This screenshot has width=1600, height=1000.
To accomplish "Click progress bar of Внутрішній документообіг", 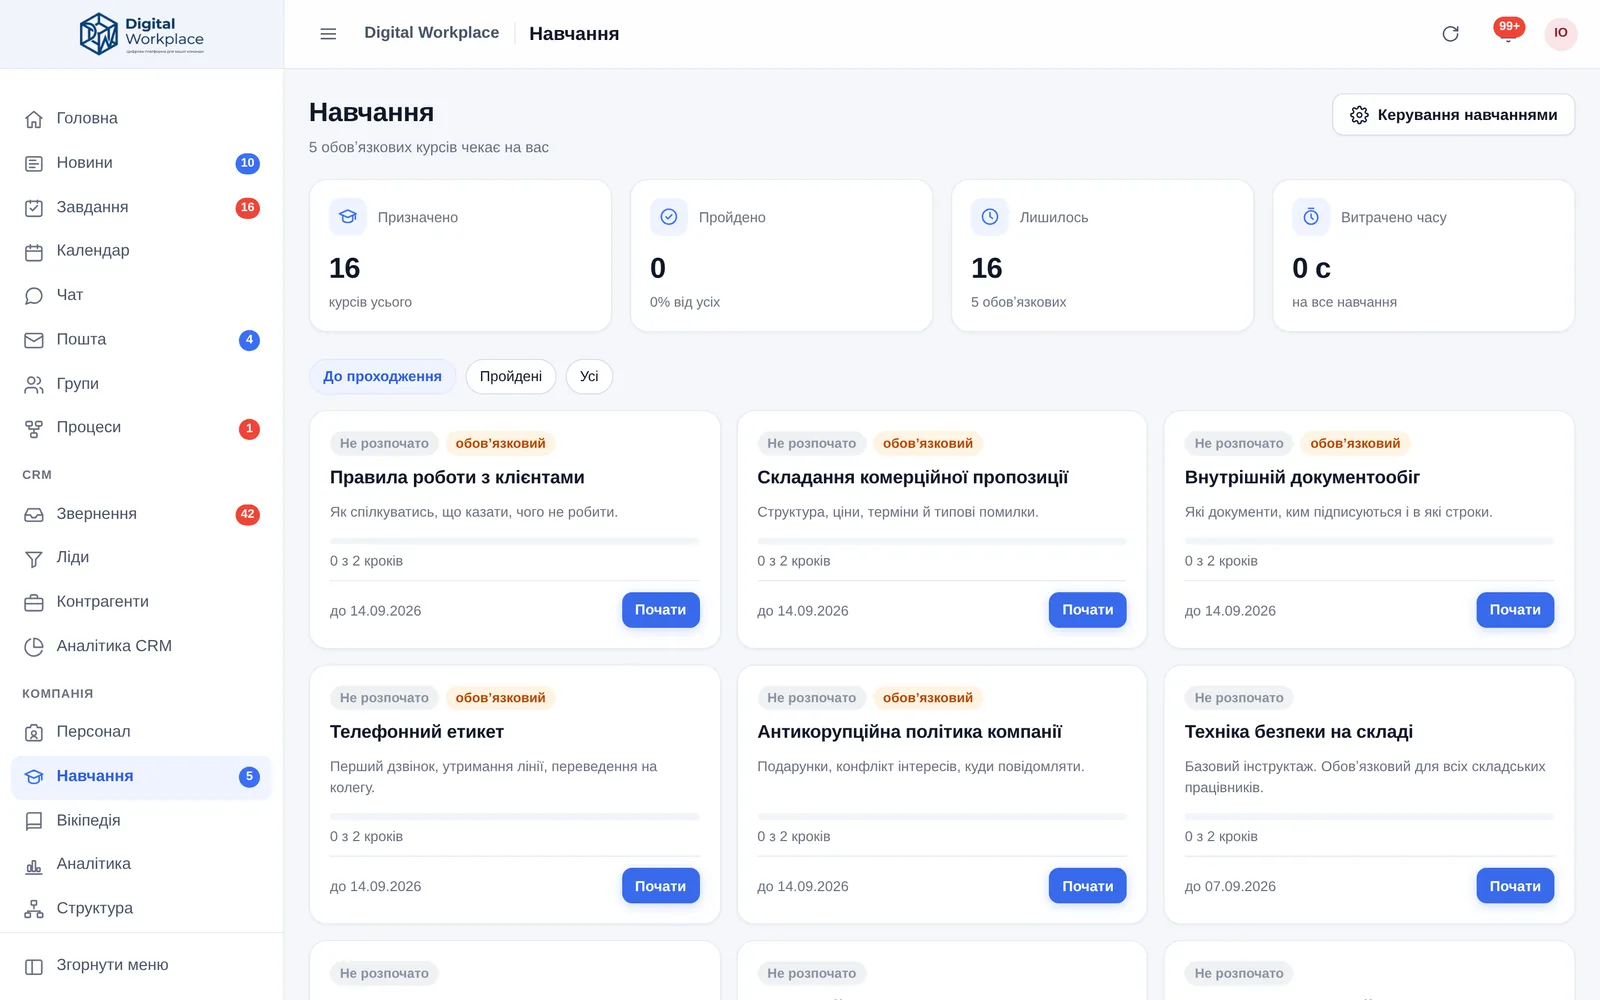I will pos(1369,541).
